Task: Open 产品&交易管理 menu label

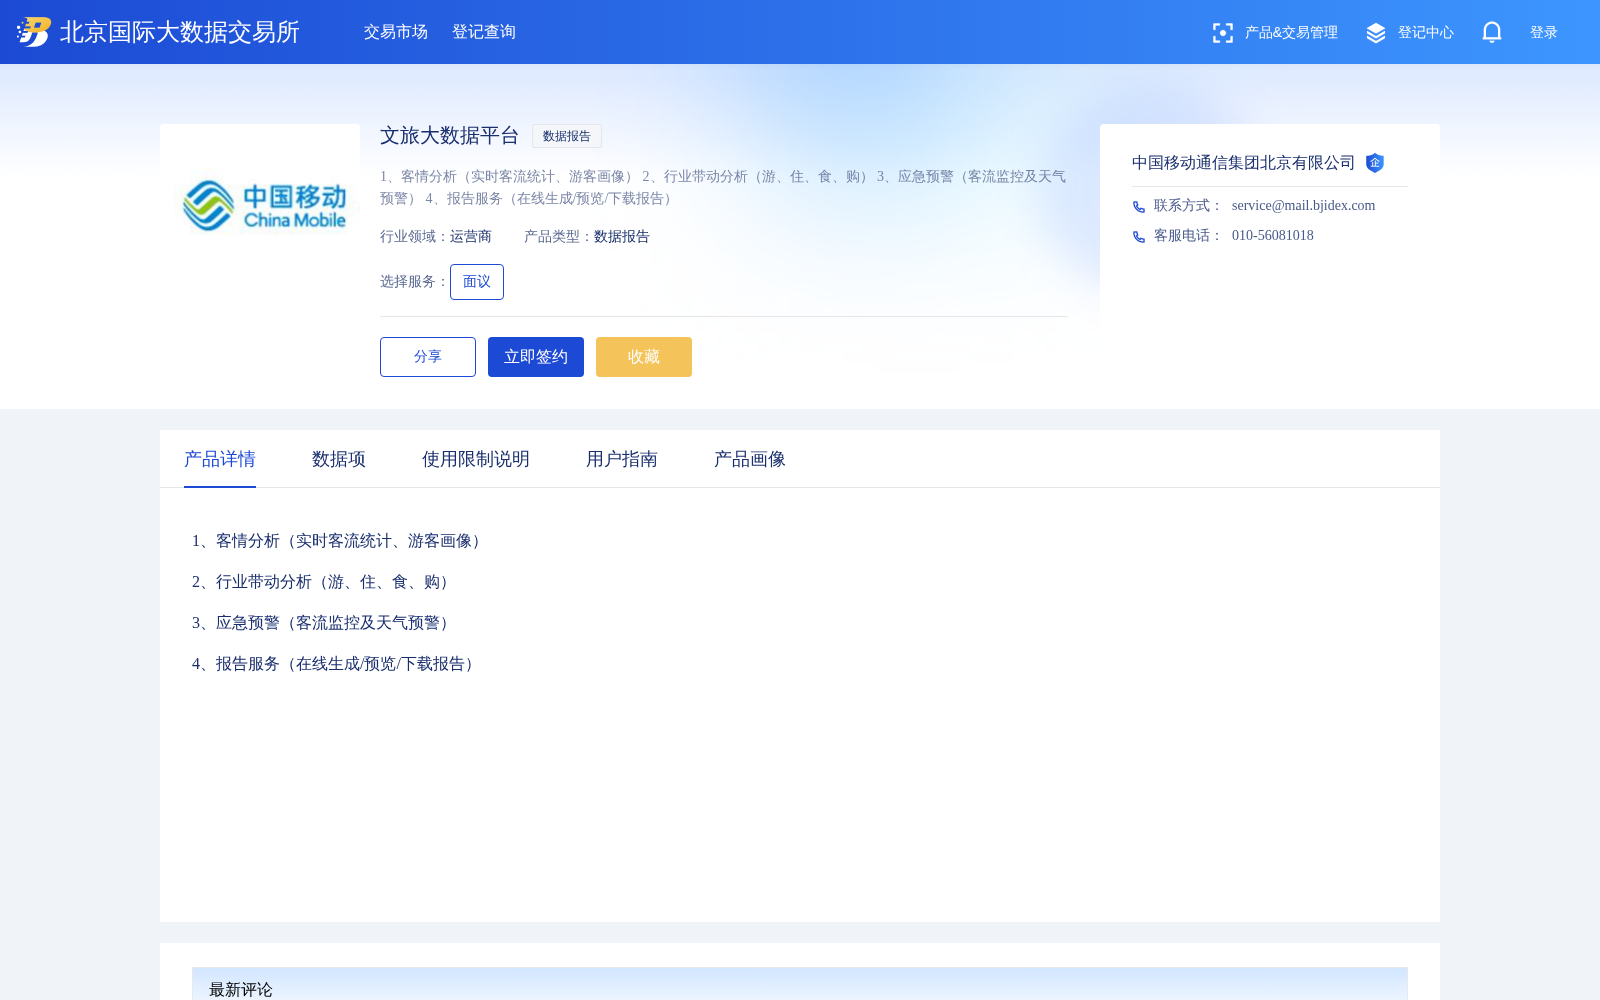Action: pyautogui.click(x=1291, y=33)
